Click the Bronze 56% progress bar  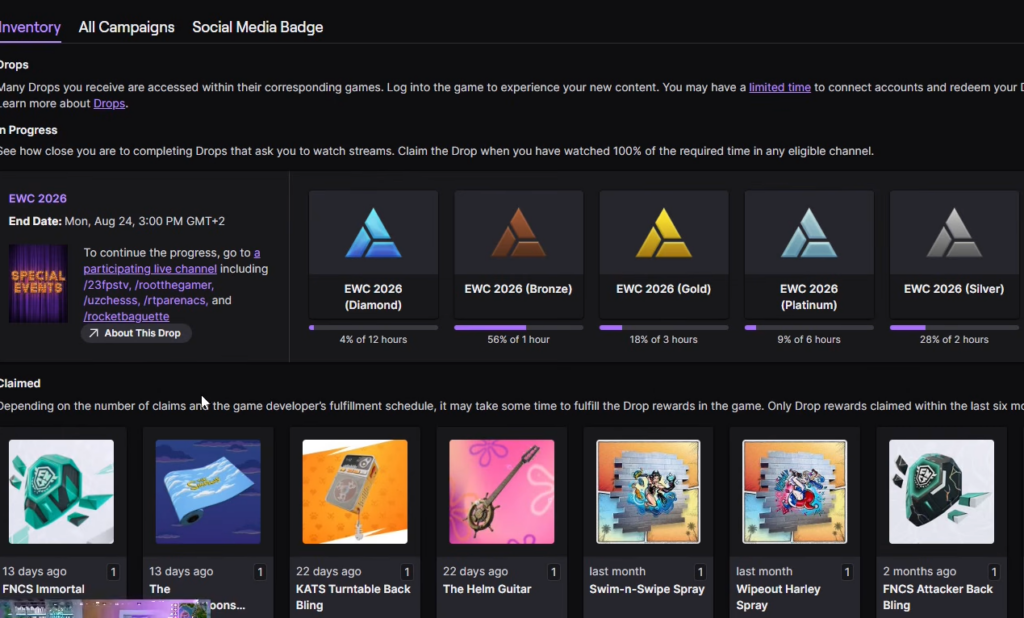click(519, 327)
